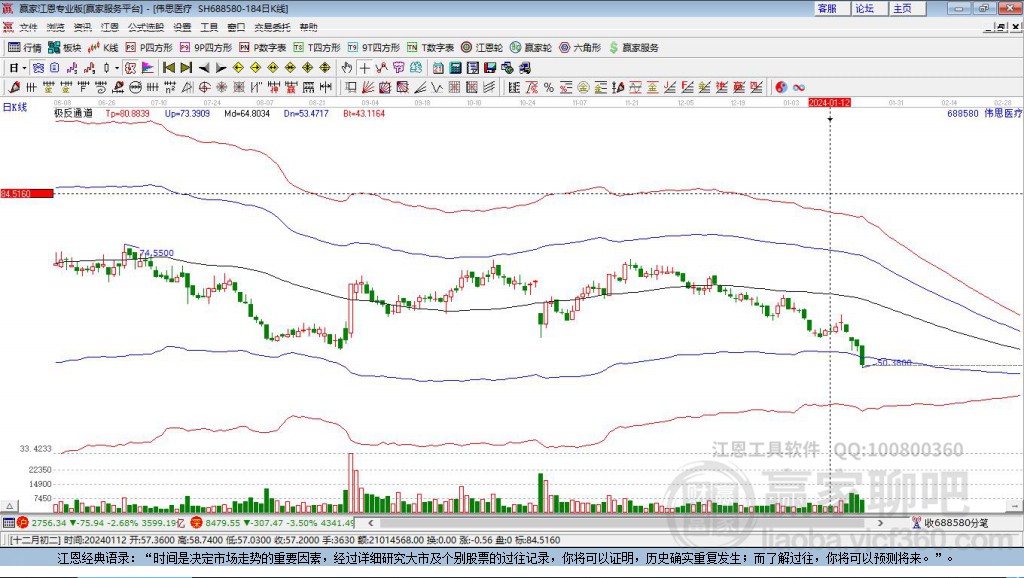
Task: Select the zigzag wave line tool
Action: click(437, 88)
